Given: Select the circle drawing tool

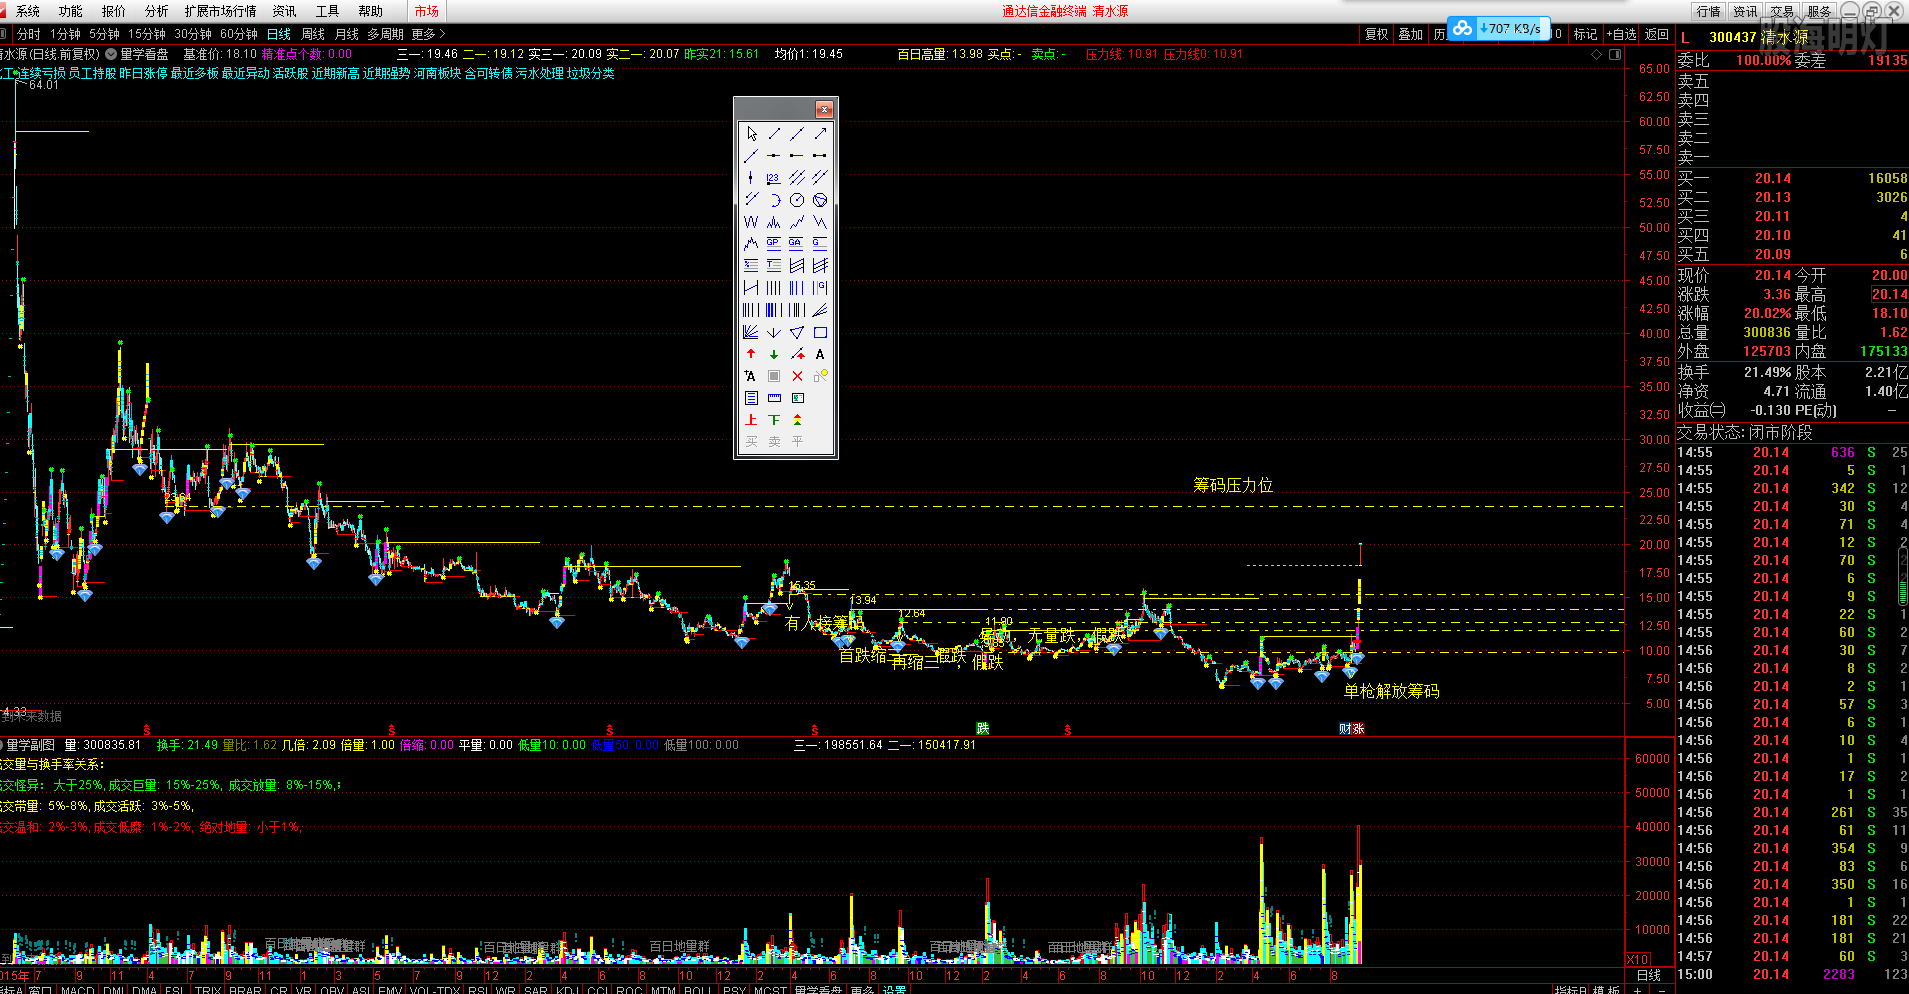Looking at the screenshot, I should pyautogui.click(x=797, y=200).
